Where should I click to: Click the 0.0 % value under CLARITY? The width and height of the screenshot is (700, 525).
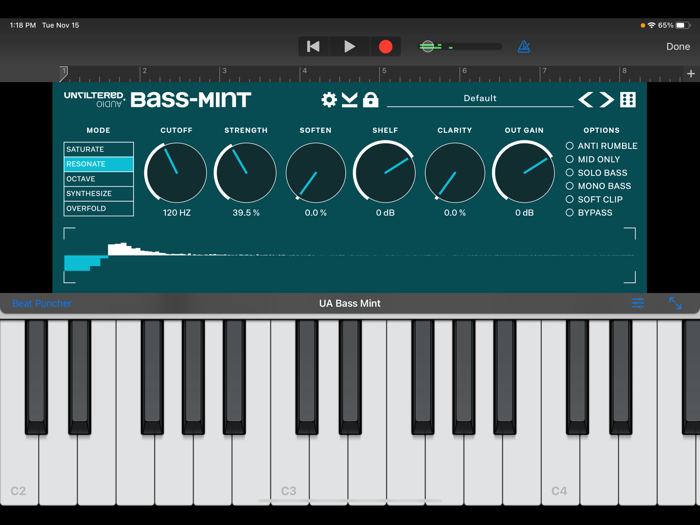click(x=454, y=213)
